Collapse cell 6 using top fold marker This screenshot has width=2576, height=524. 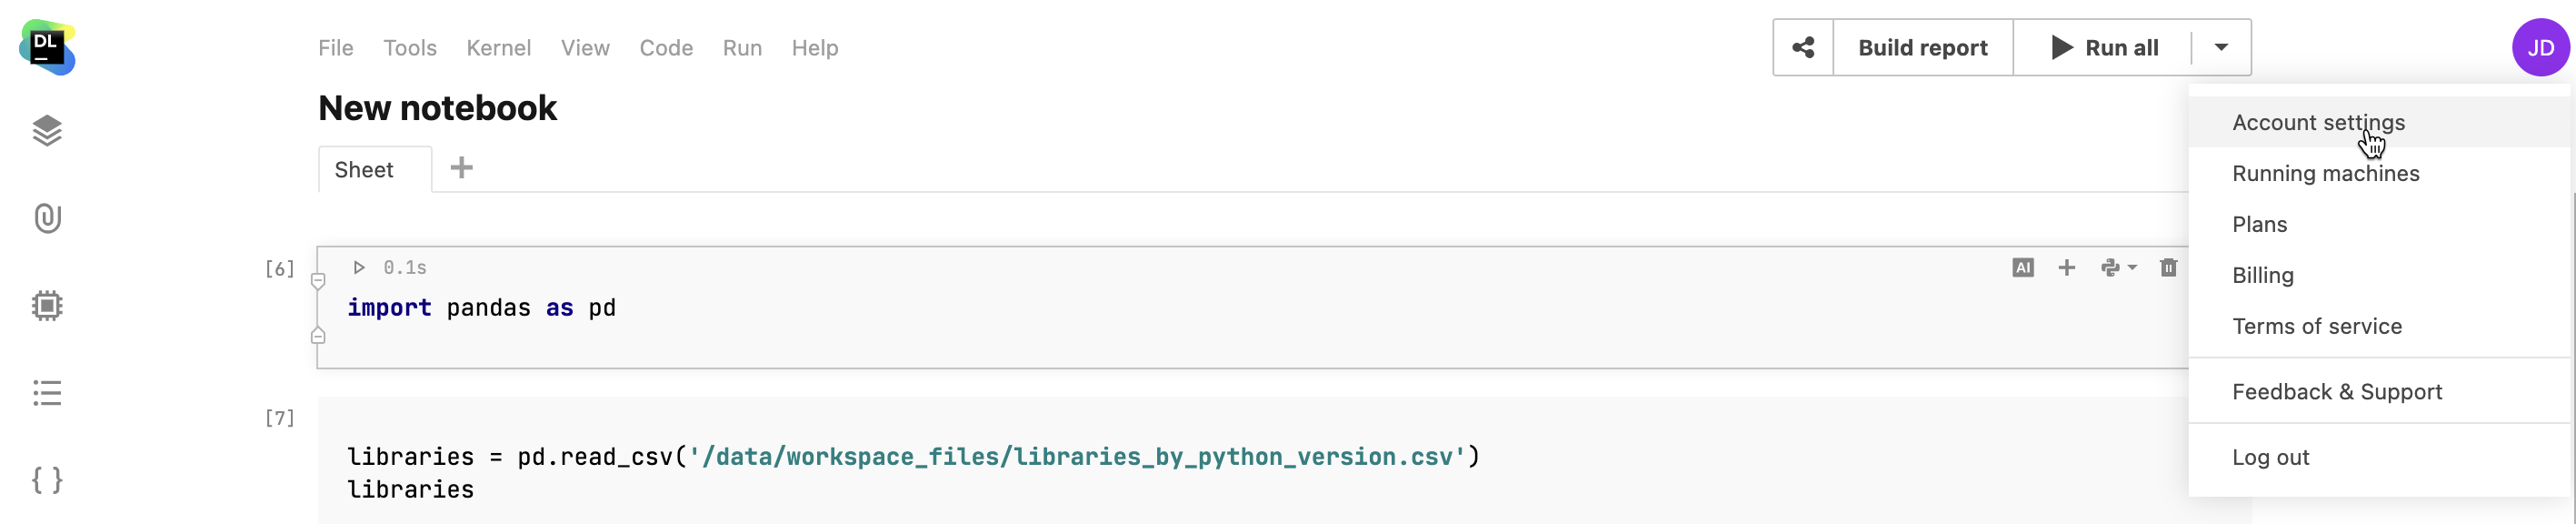tap(318, 282)
